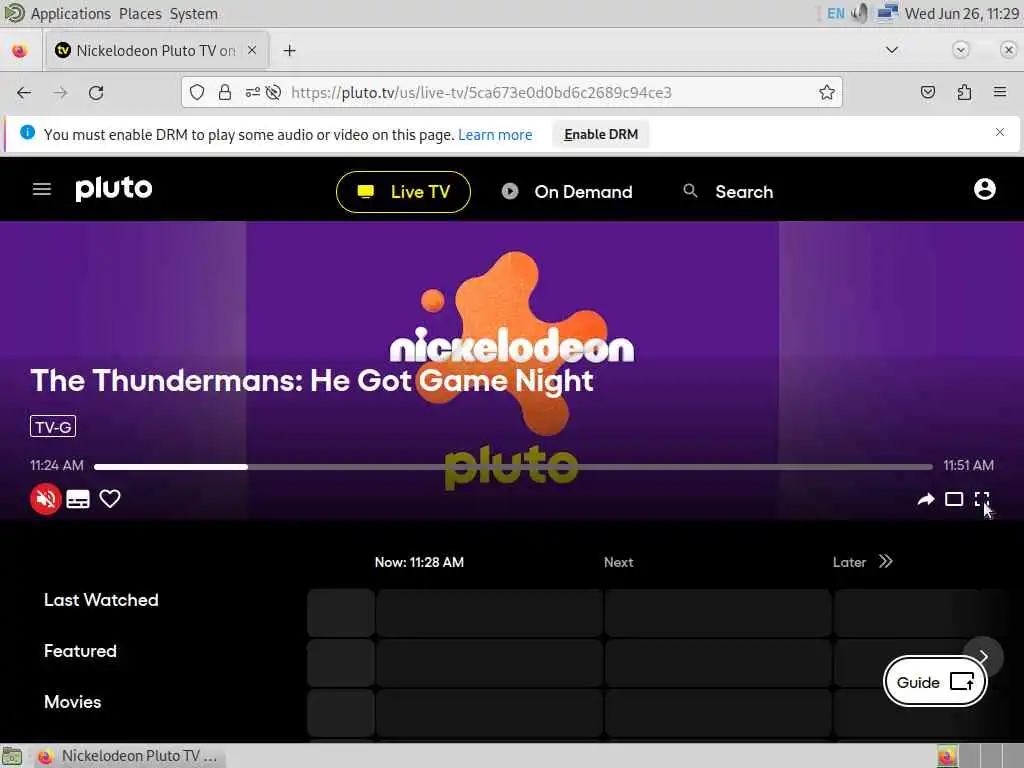Open Firefox extensions puzzle icon

964,93
